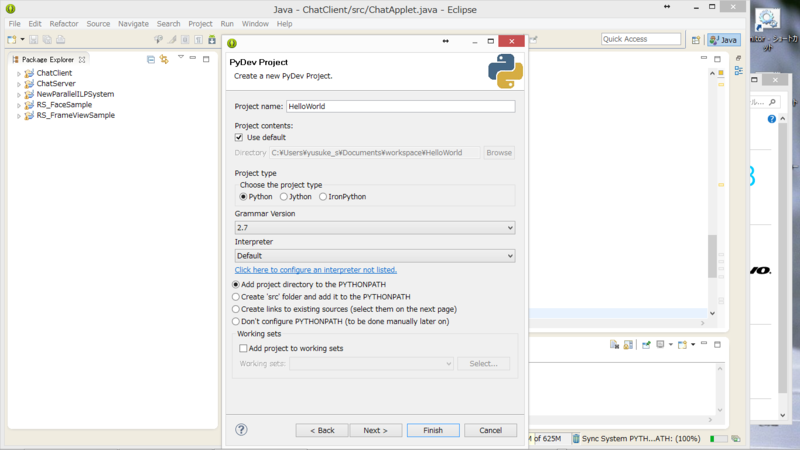Click the Toggle Block Selection toolbar icon
The image size is (800, 450).
(x=185, y=39)
